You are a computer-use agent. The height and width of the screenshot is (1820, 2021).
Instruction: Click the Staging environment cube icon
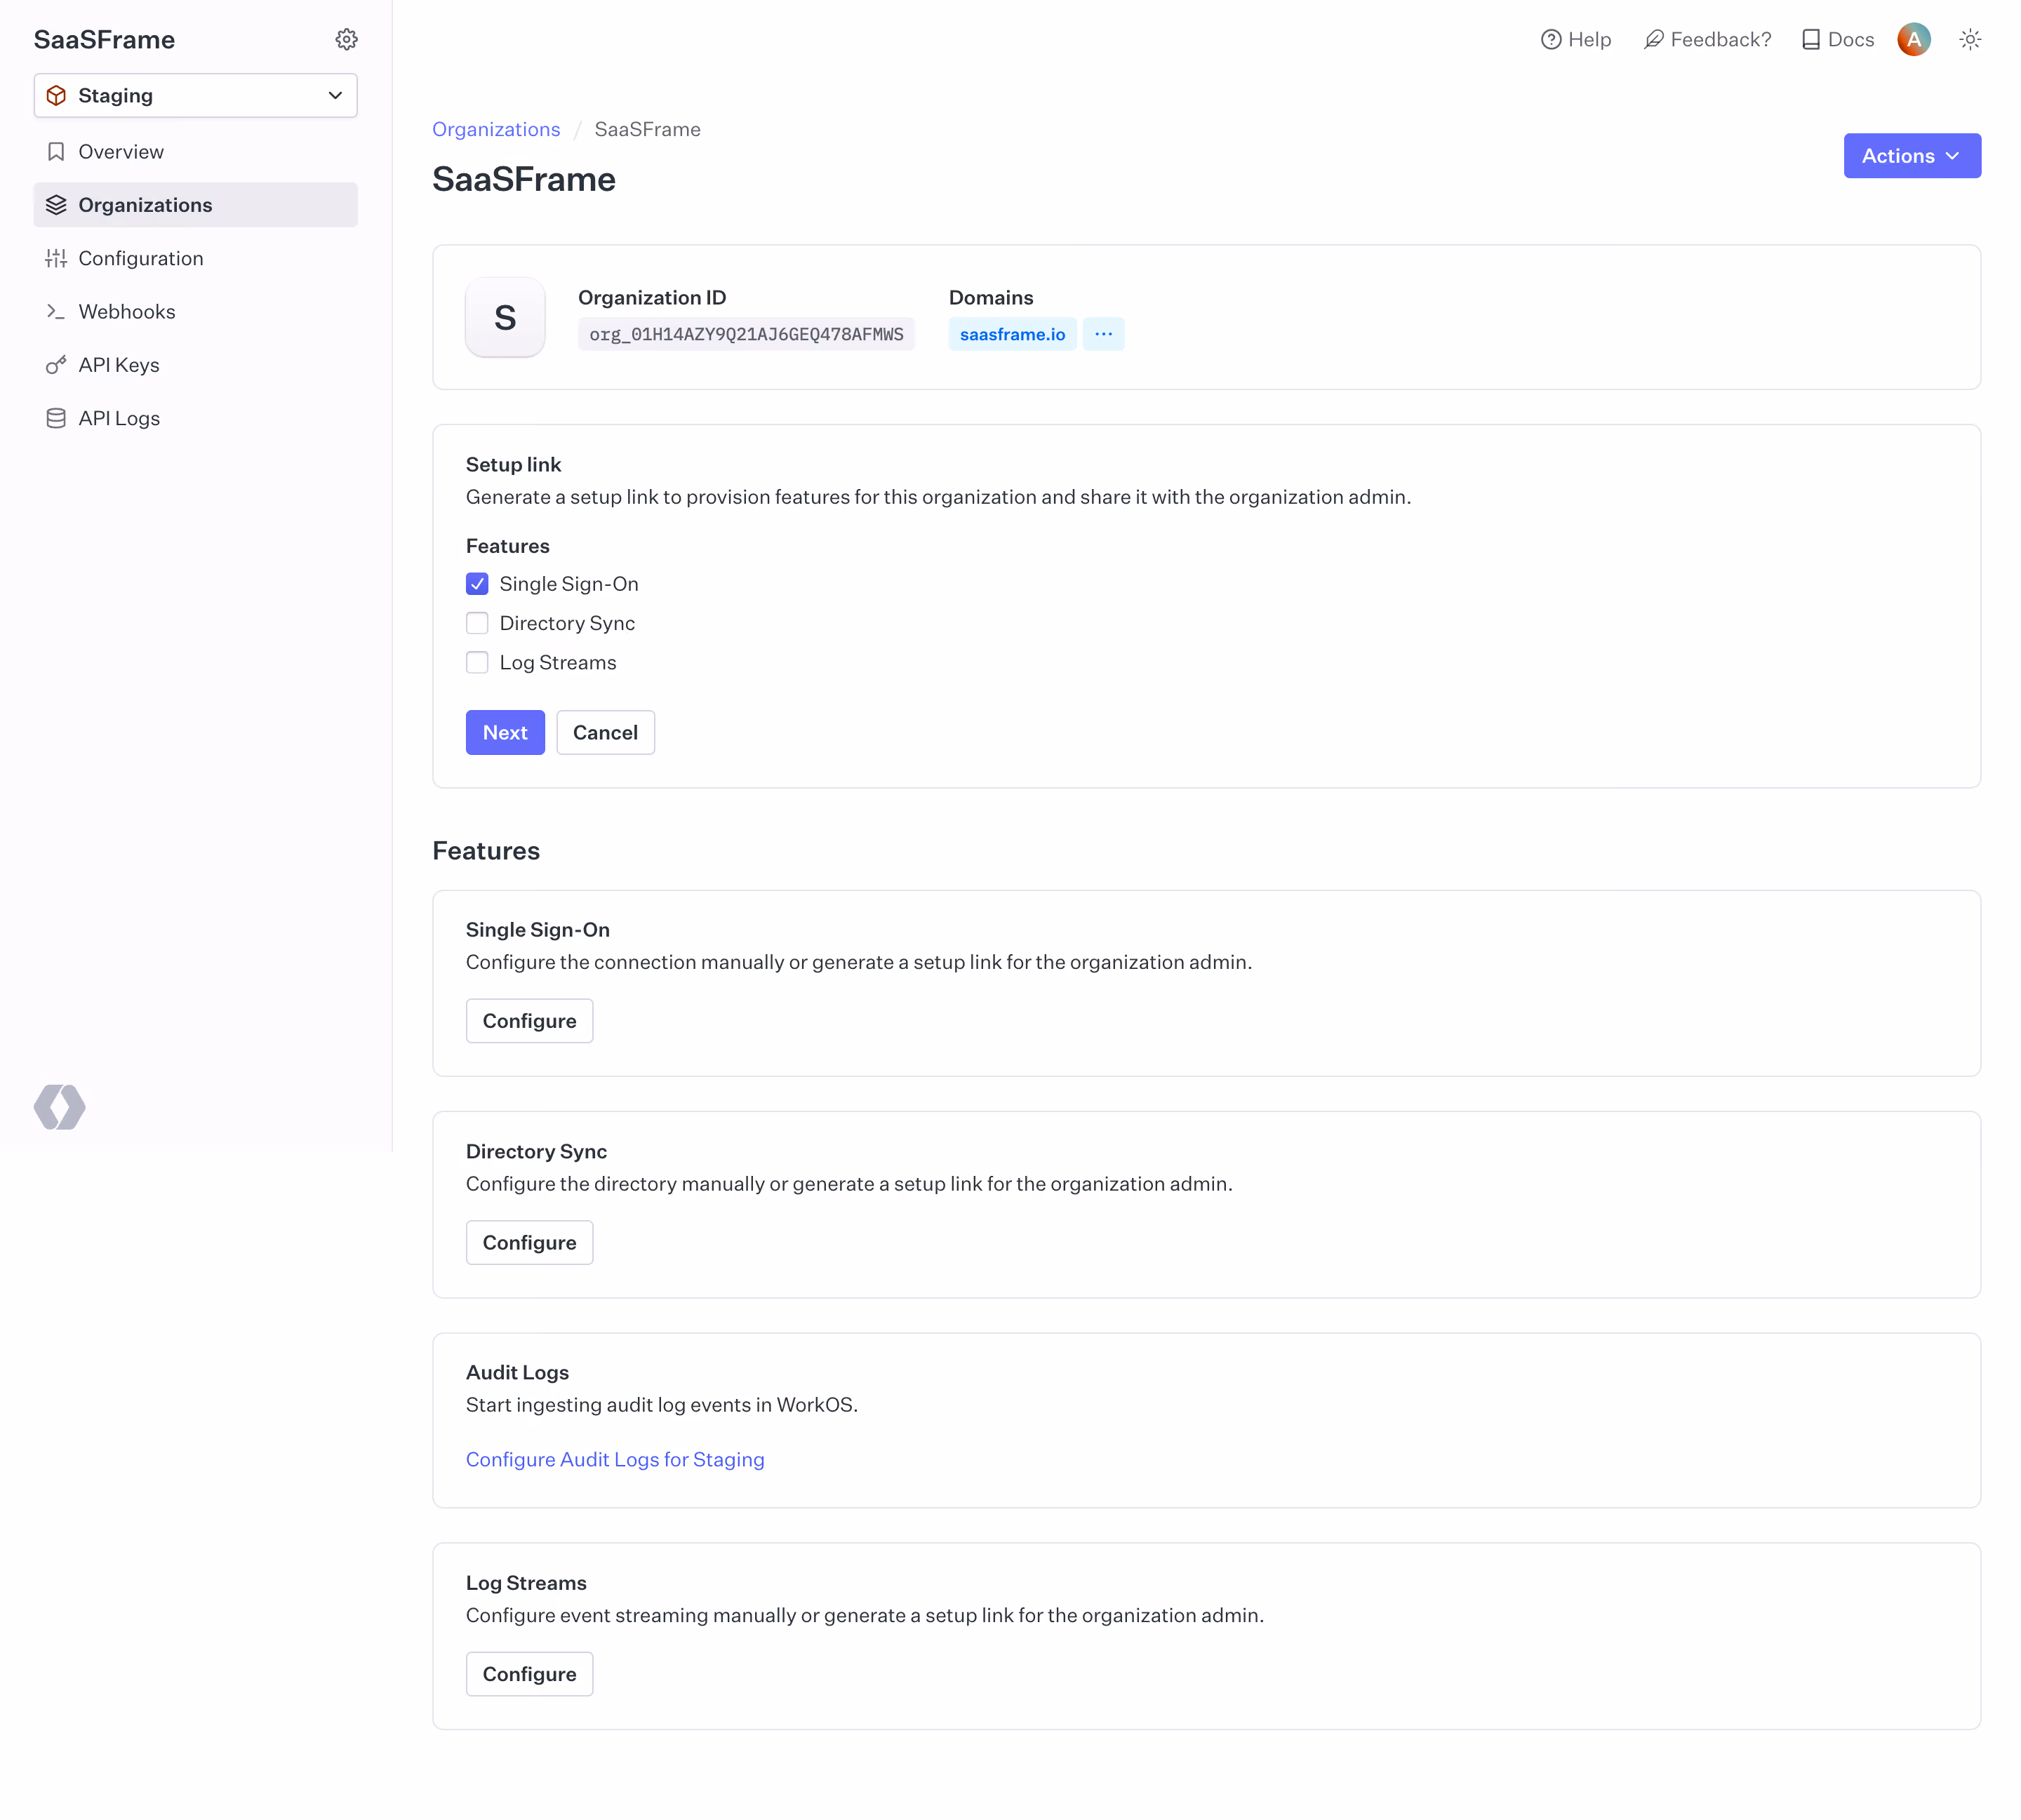coord(57,95)
